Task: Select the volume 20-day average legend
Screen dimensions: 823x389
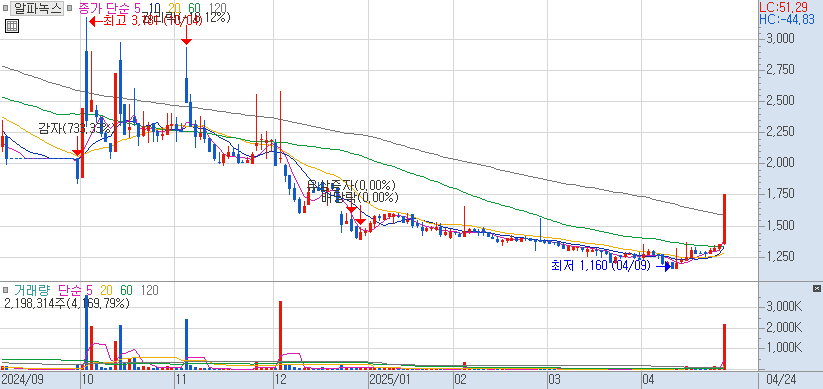Action: 107,290
